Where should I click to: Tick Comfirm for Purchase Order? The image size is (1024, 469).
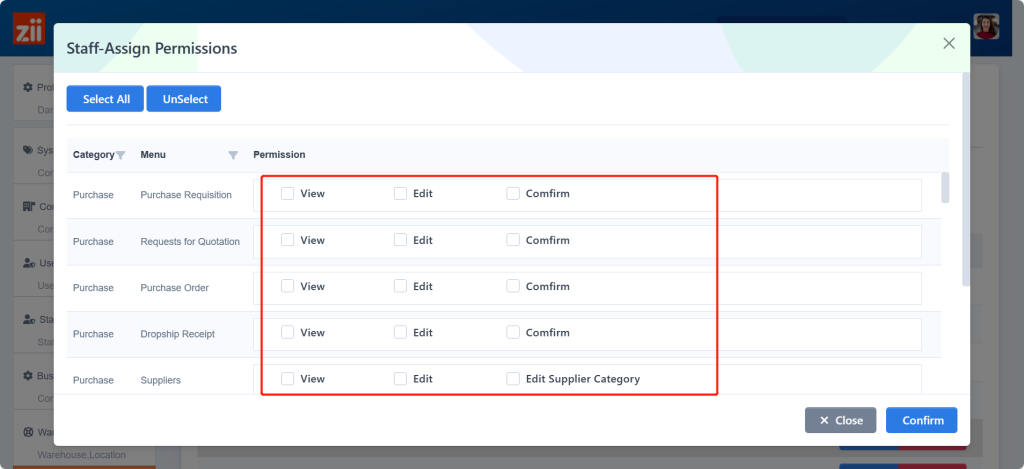513,286
